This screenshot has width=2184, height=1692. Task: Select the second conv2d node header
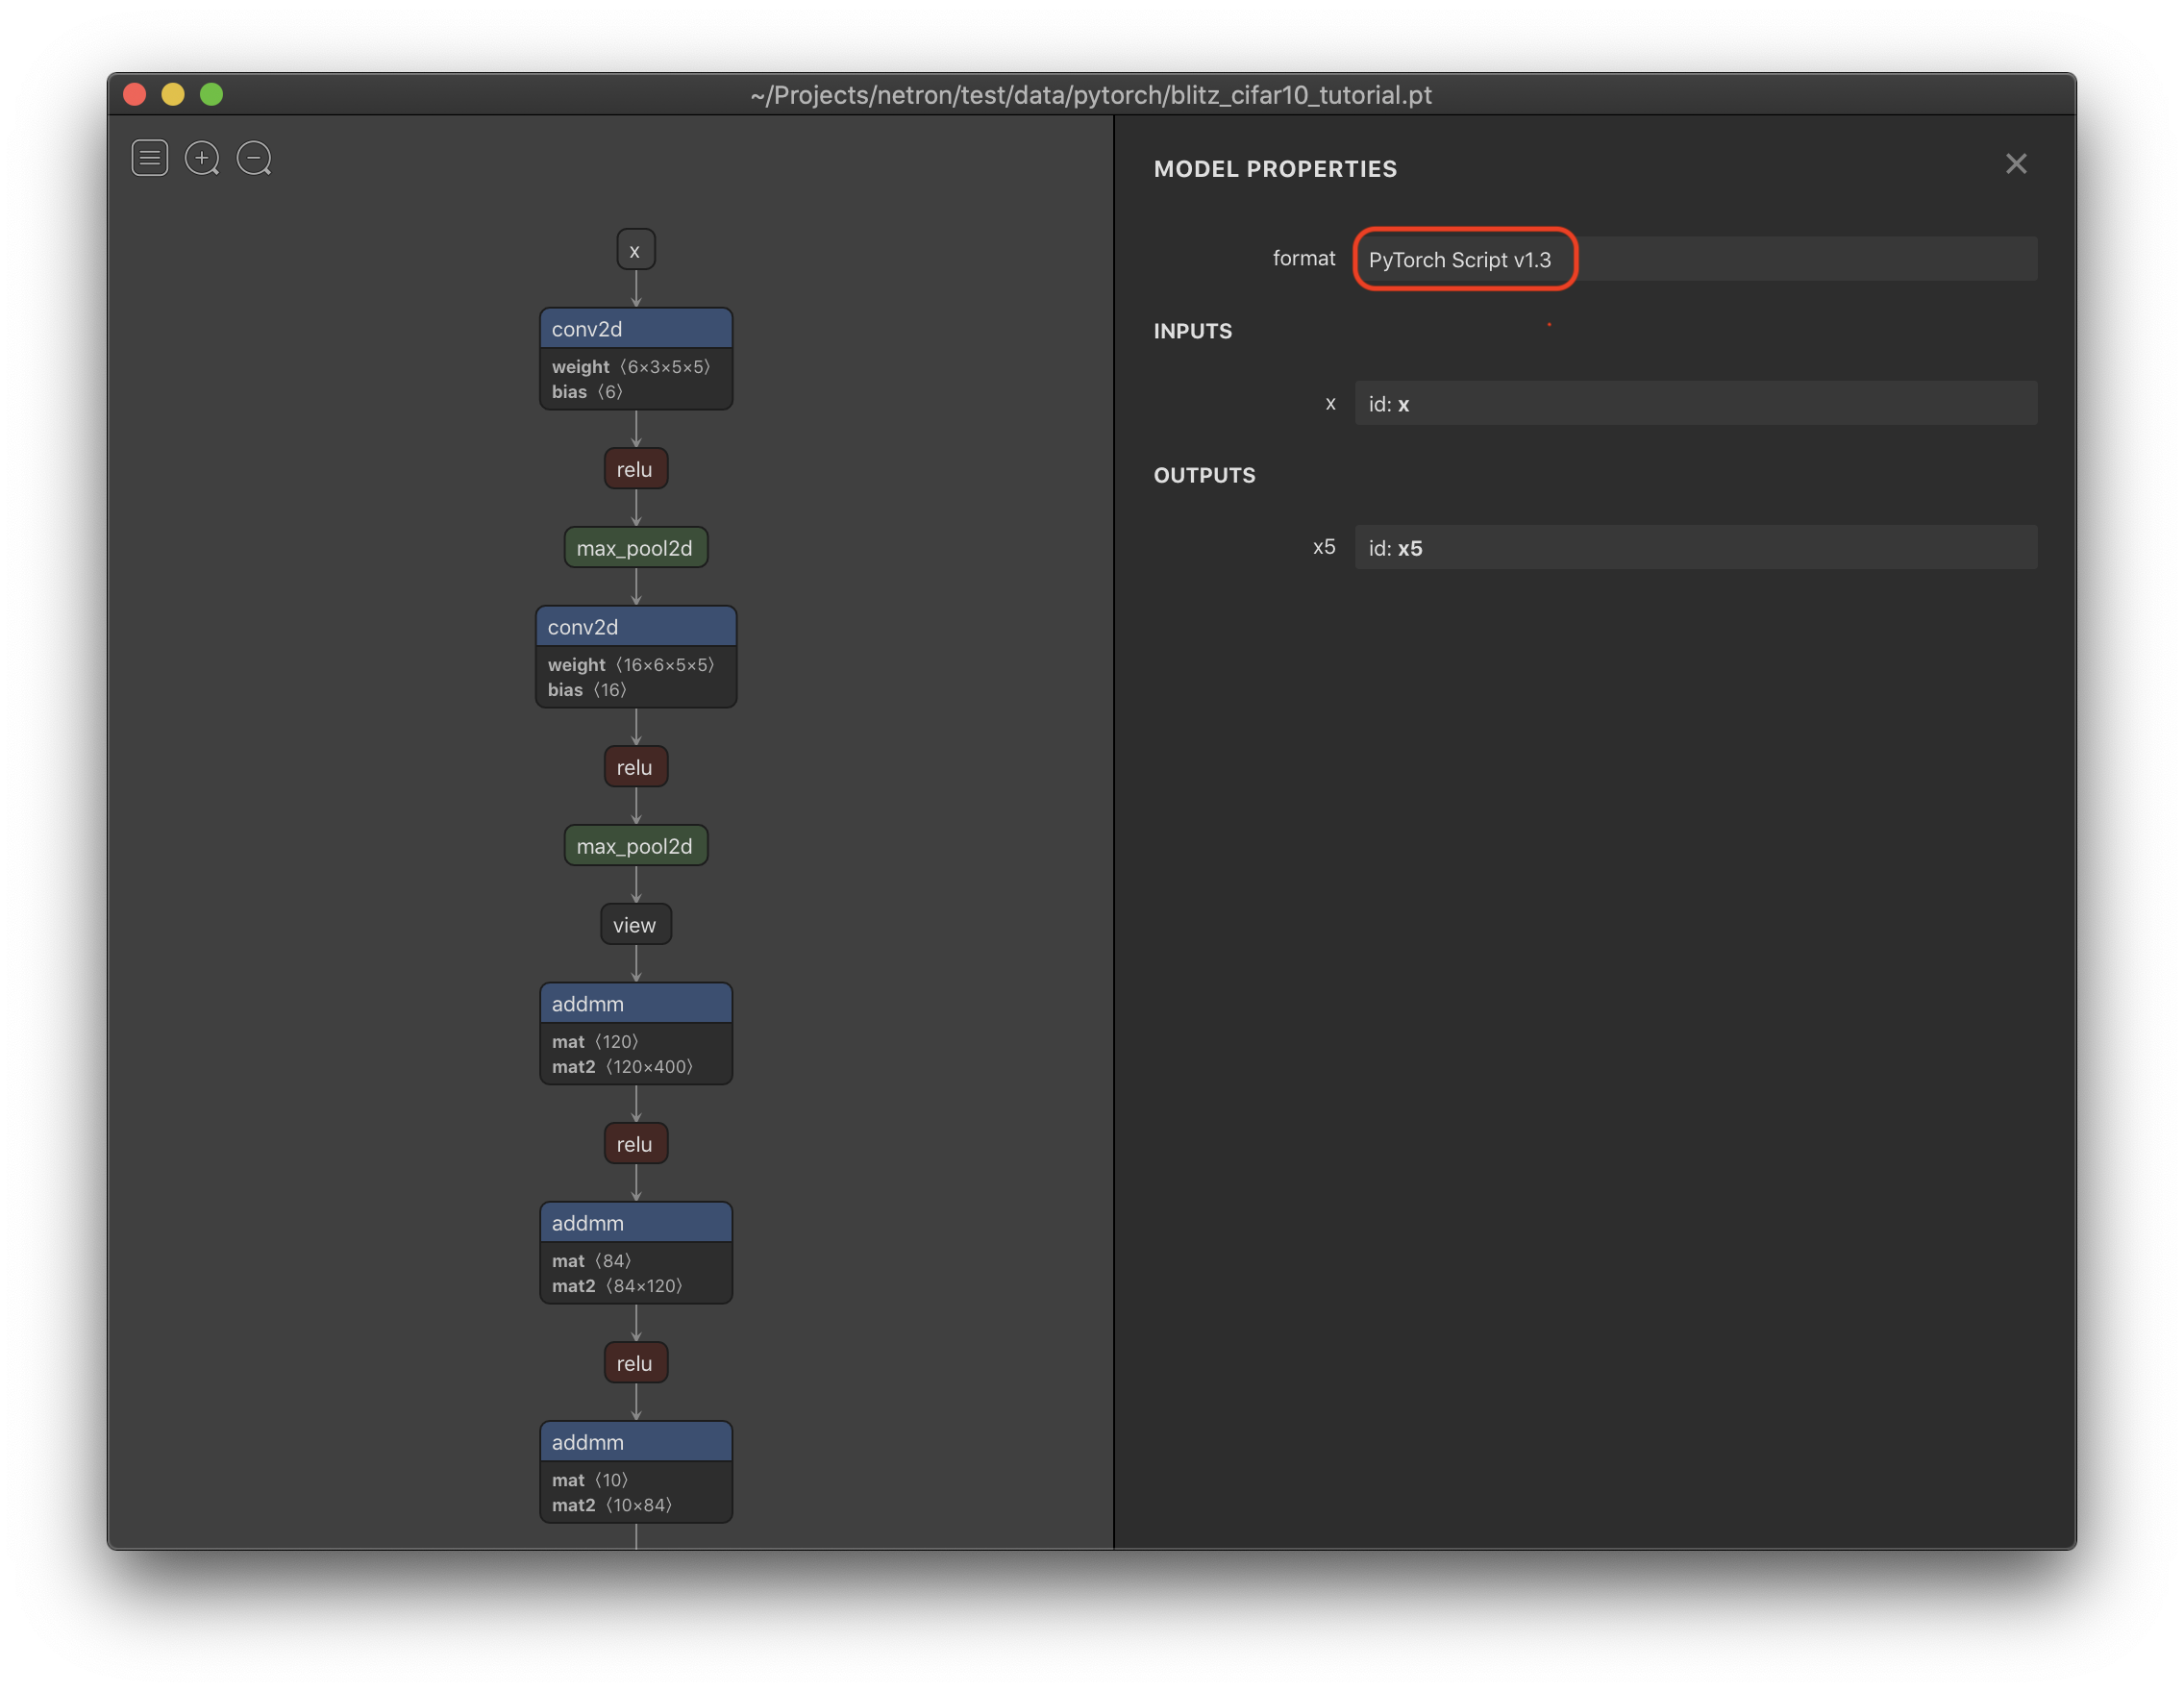pos(635,627)
